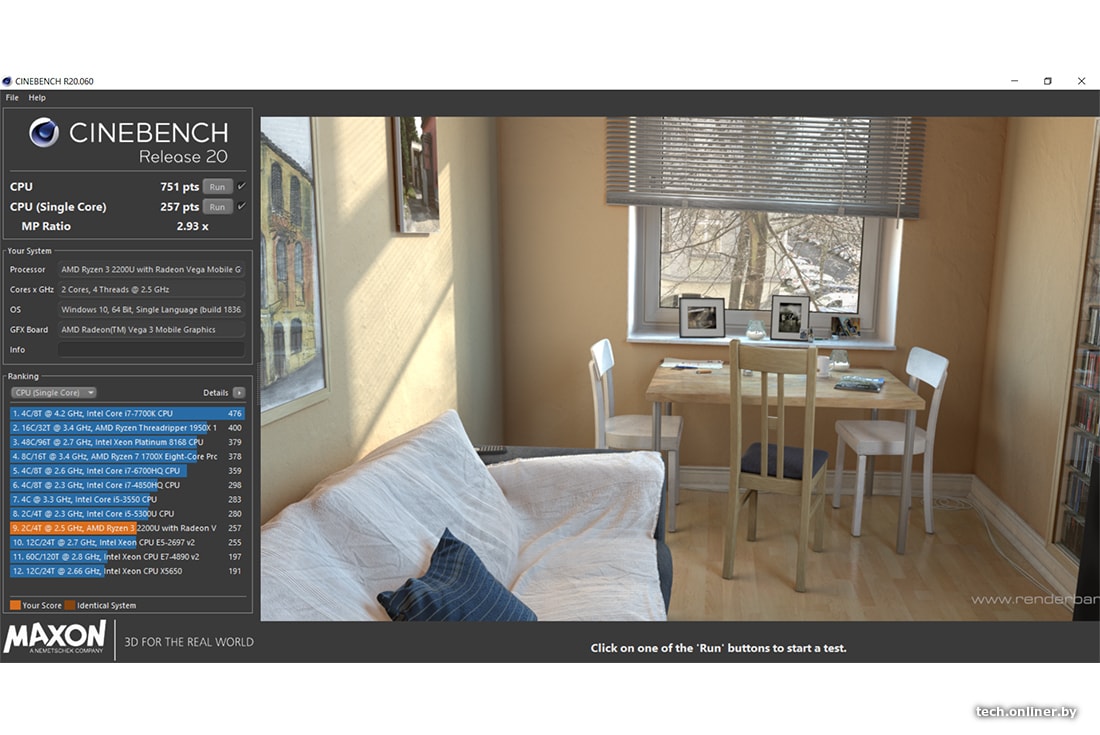Select ranking row 3 Intel Xeon Platinum 8168
This screenshot has width=1100, height=735.
tap(127, 442)
